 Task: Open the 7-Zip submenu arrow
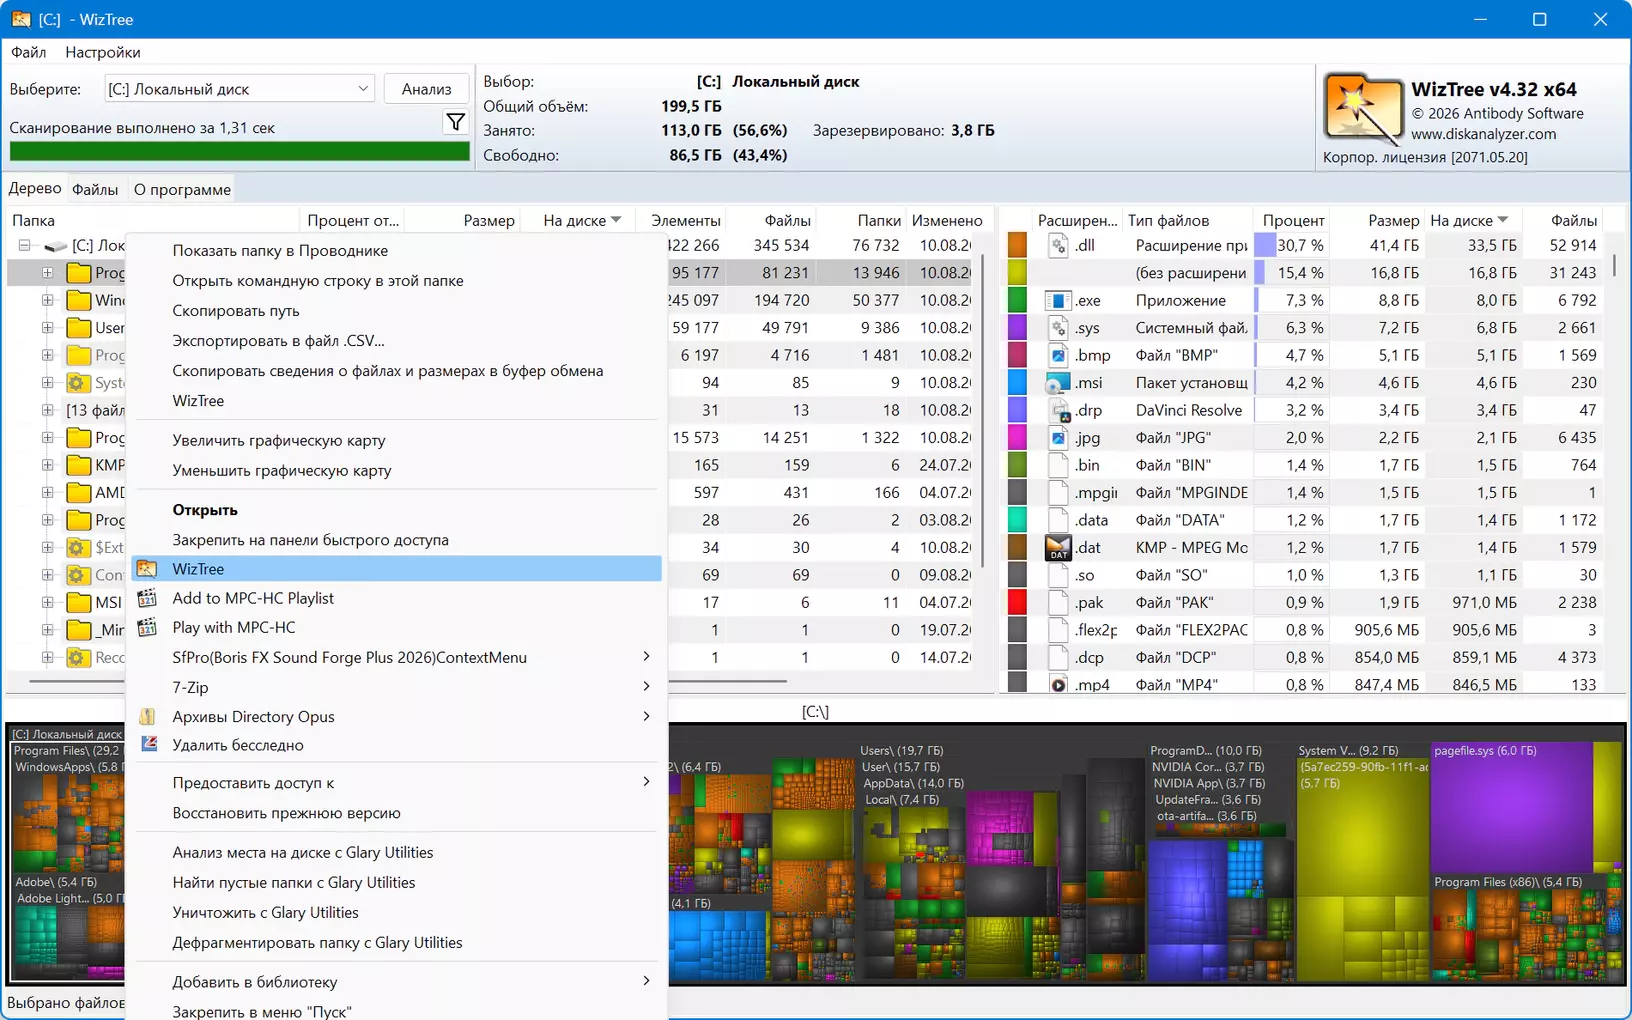tap(646, 687)
